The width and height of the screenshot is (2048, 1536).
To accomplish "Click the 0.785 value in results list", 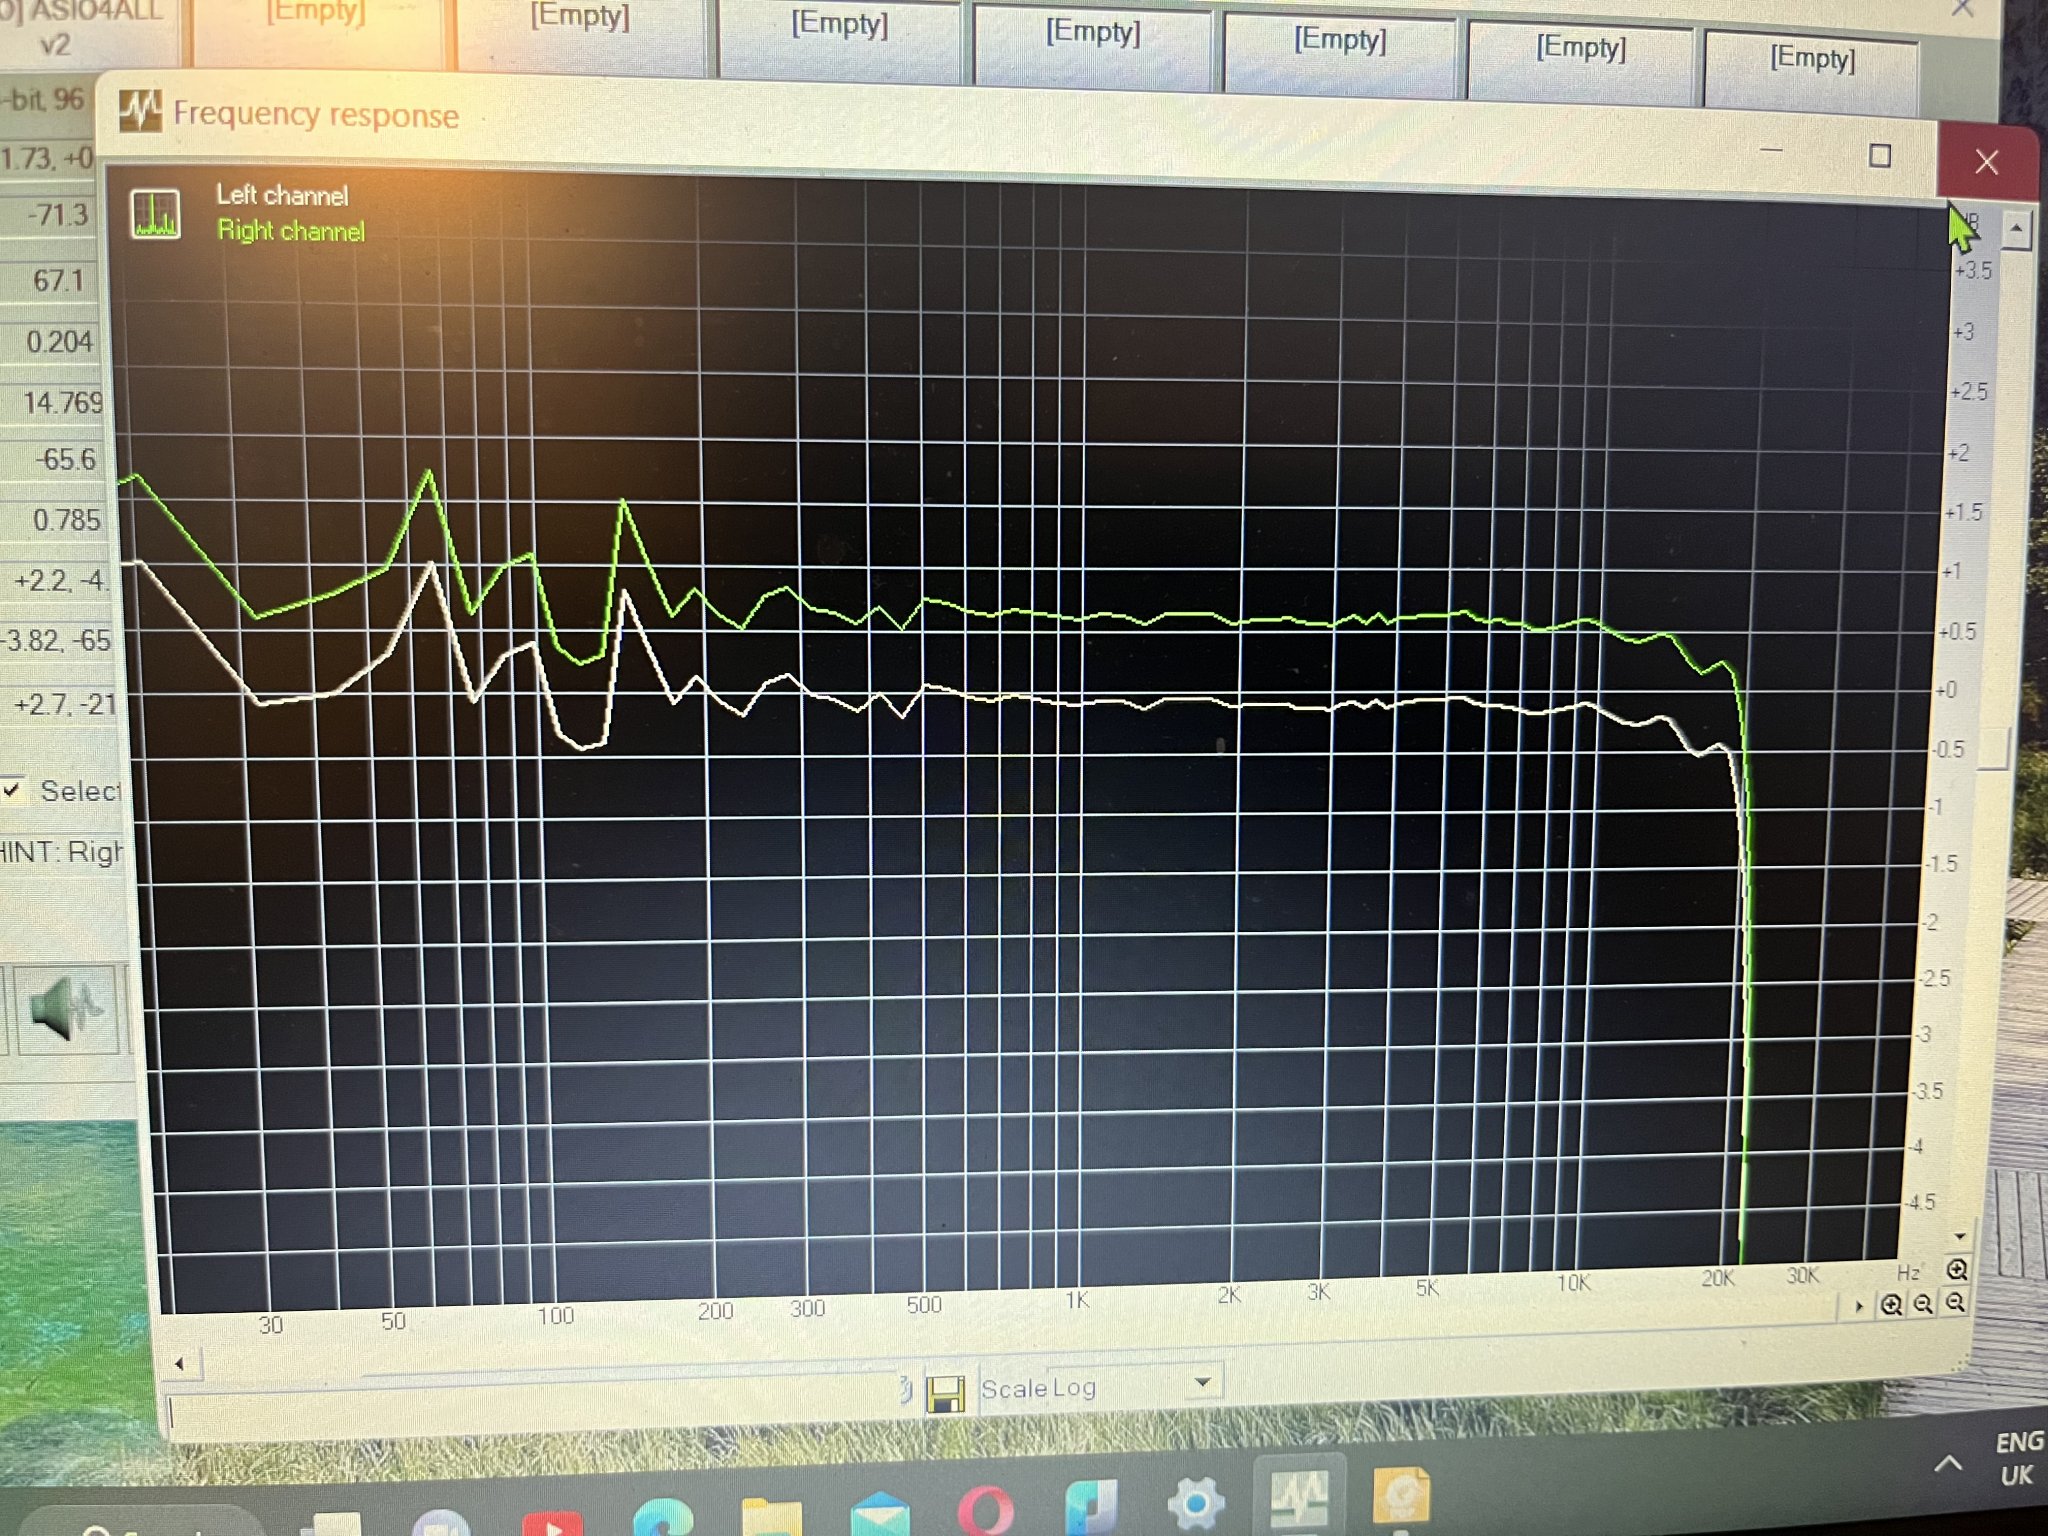I will (x=66, y=520).
